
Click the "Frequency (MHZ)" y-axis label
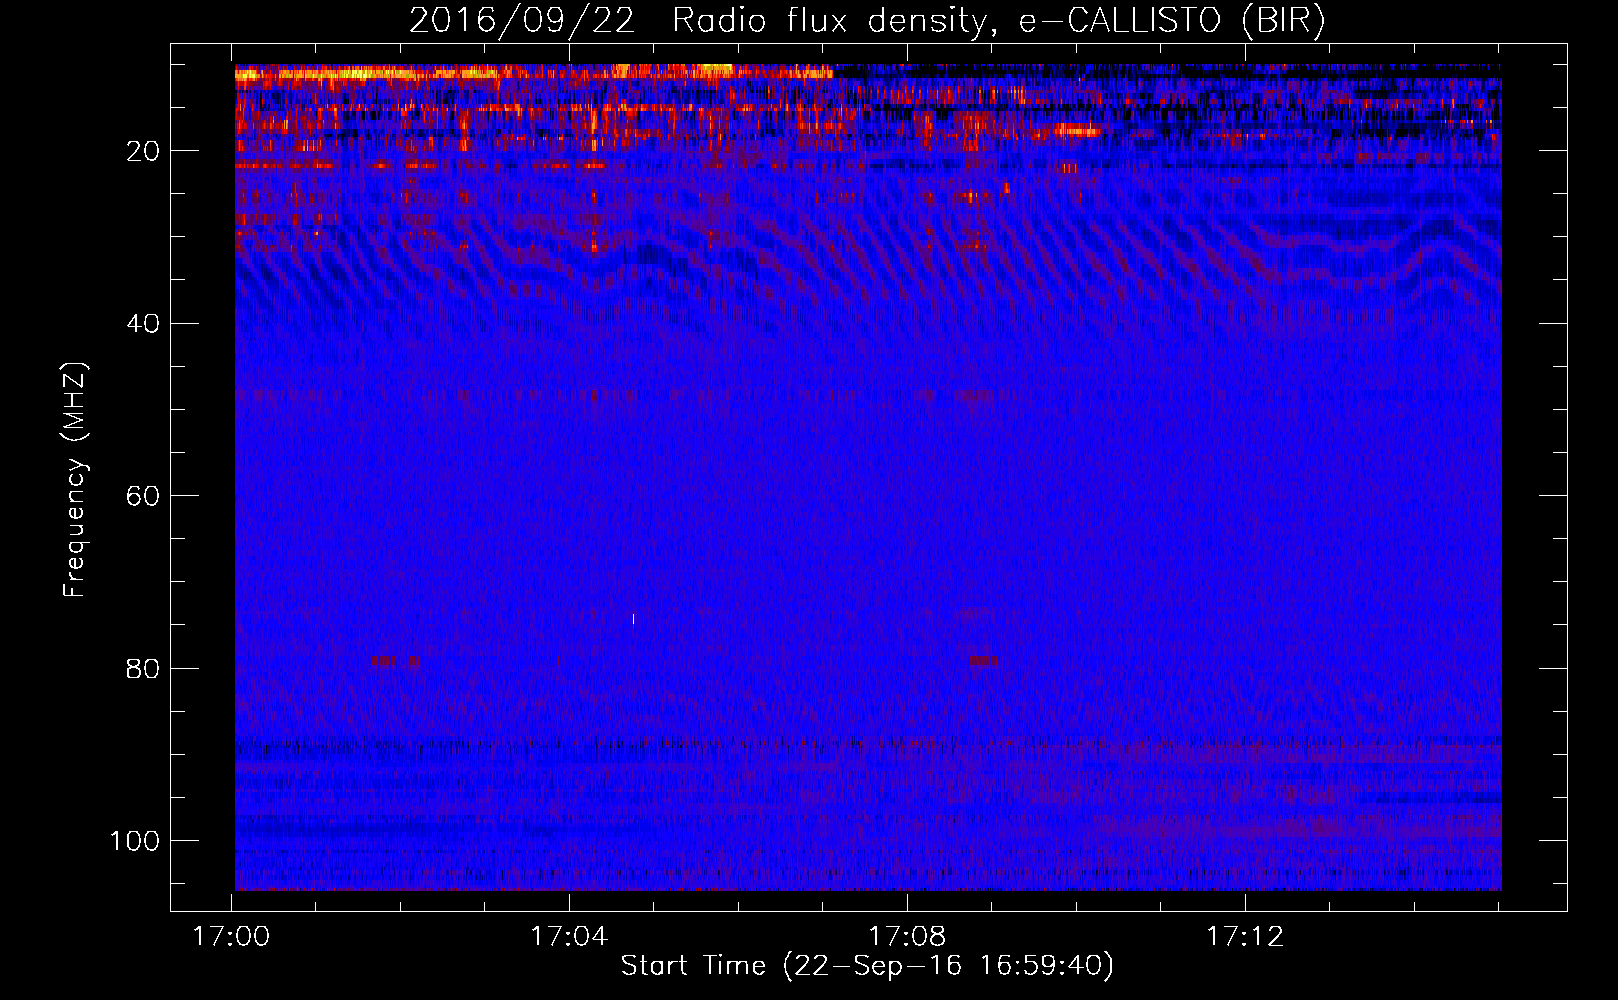pos(76,479)
